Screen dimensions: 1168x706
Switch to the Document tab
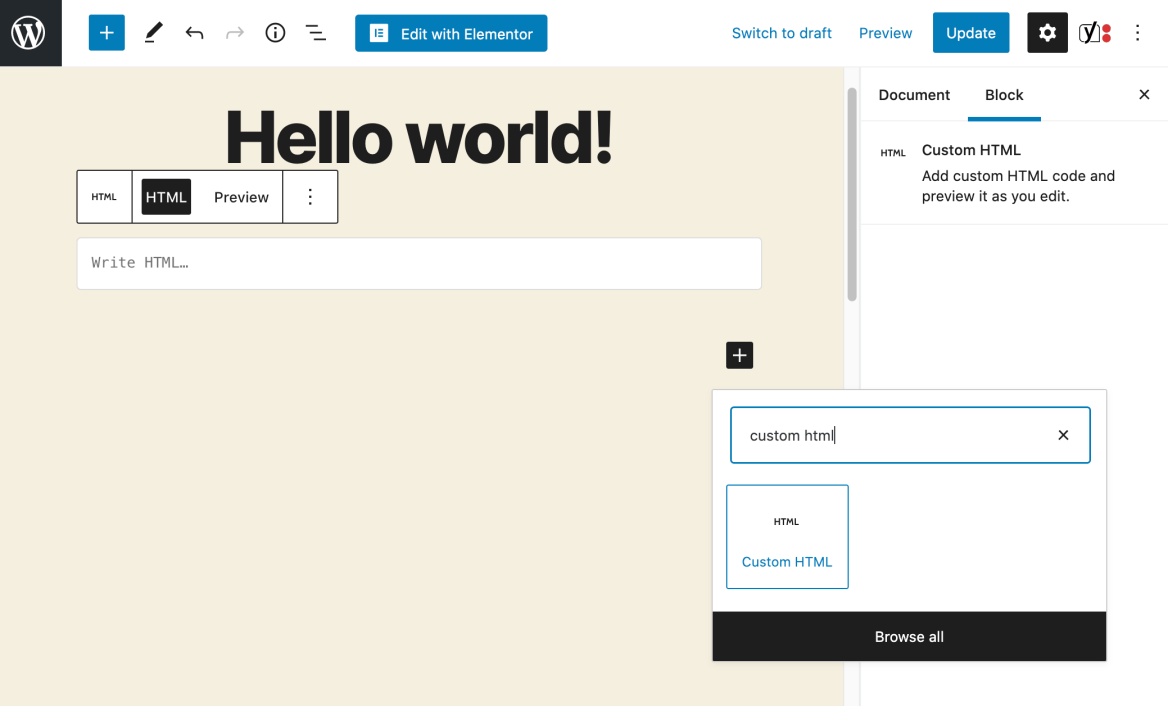point(914,95)
